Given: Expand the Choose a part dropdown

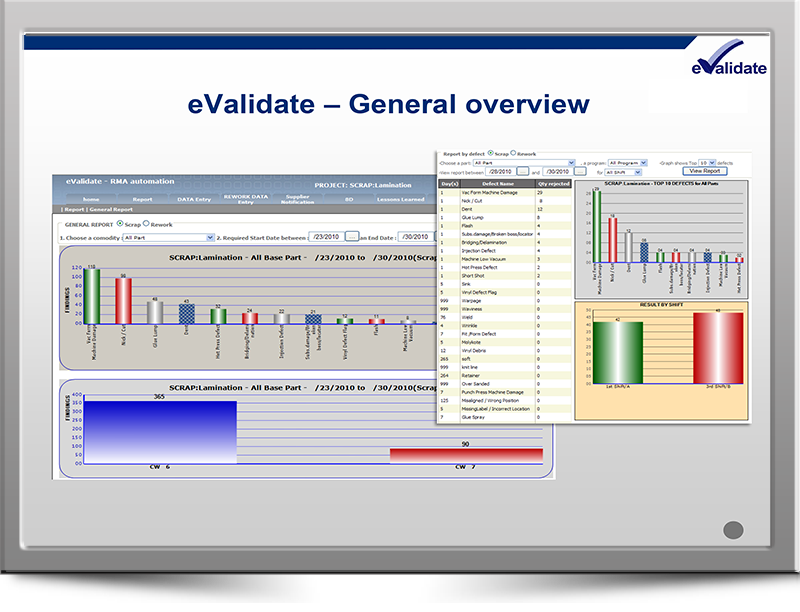Looking at the screenshot, I should click(x=524, y=163).
